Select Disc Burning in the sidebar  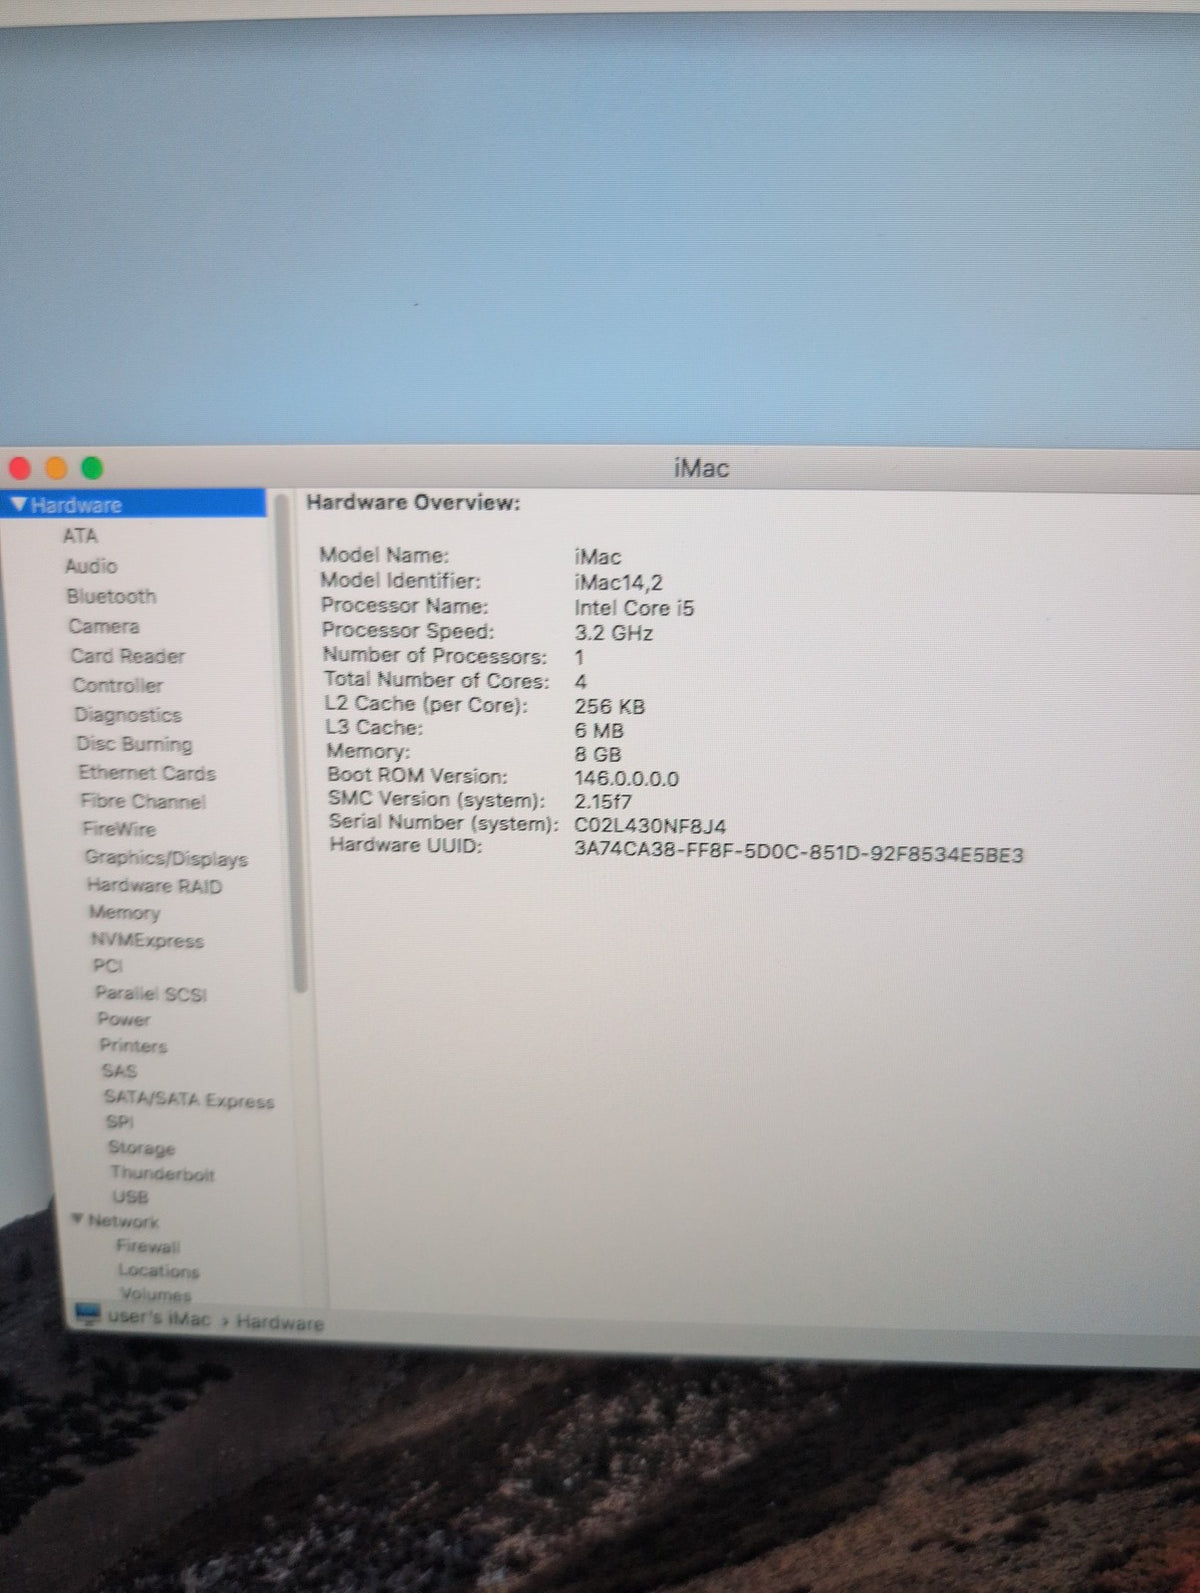click(x=134, y=743)
